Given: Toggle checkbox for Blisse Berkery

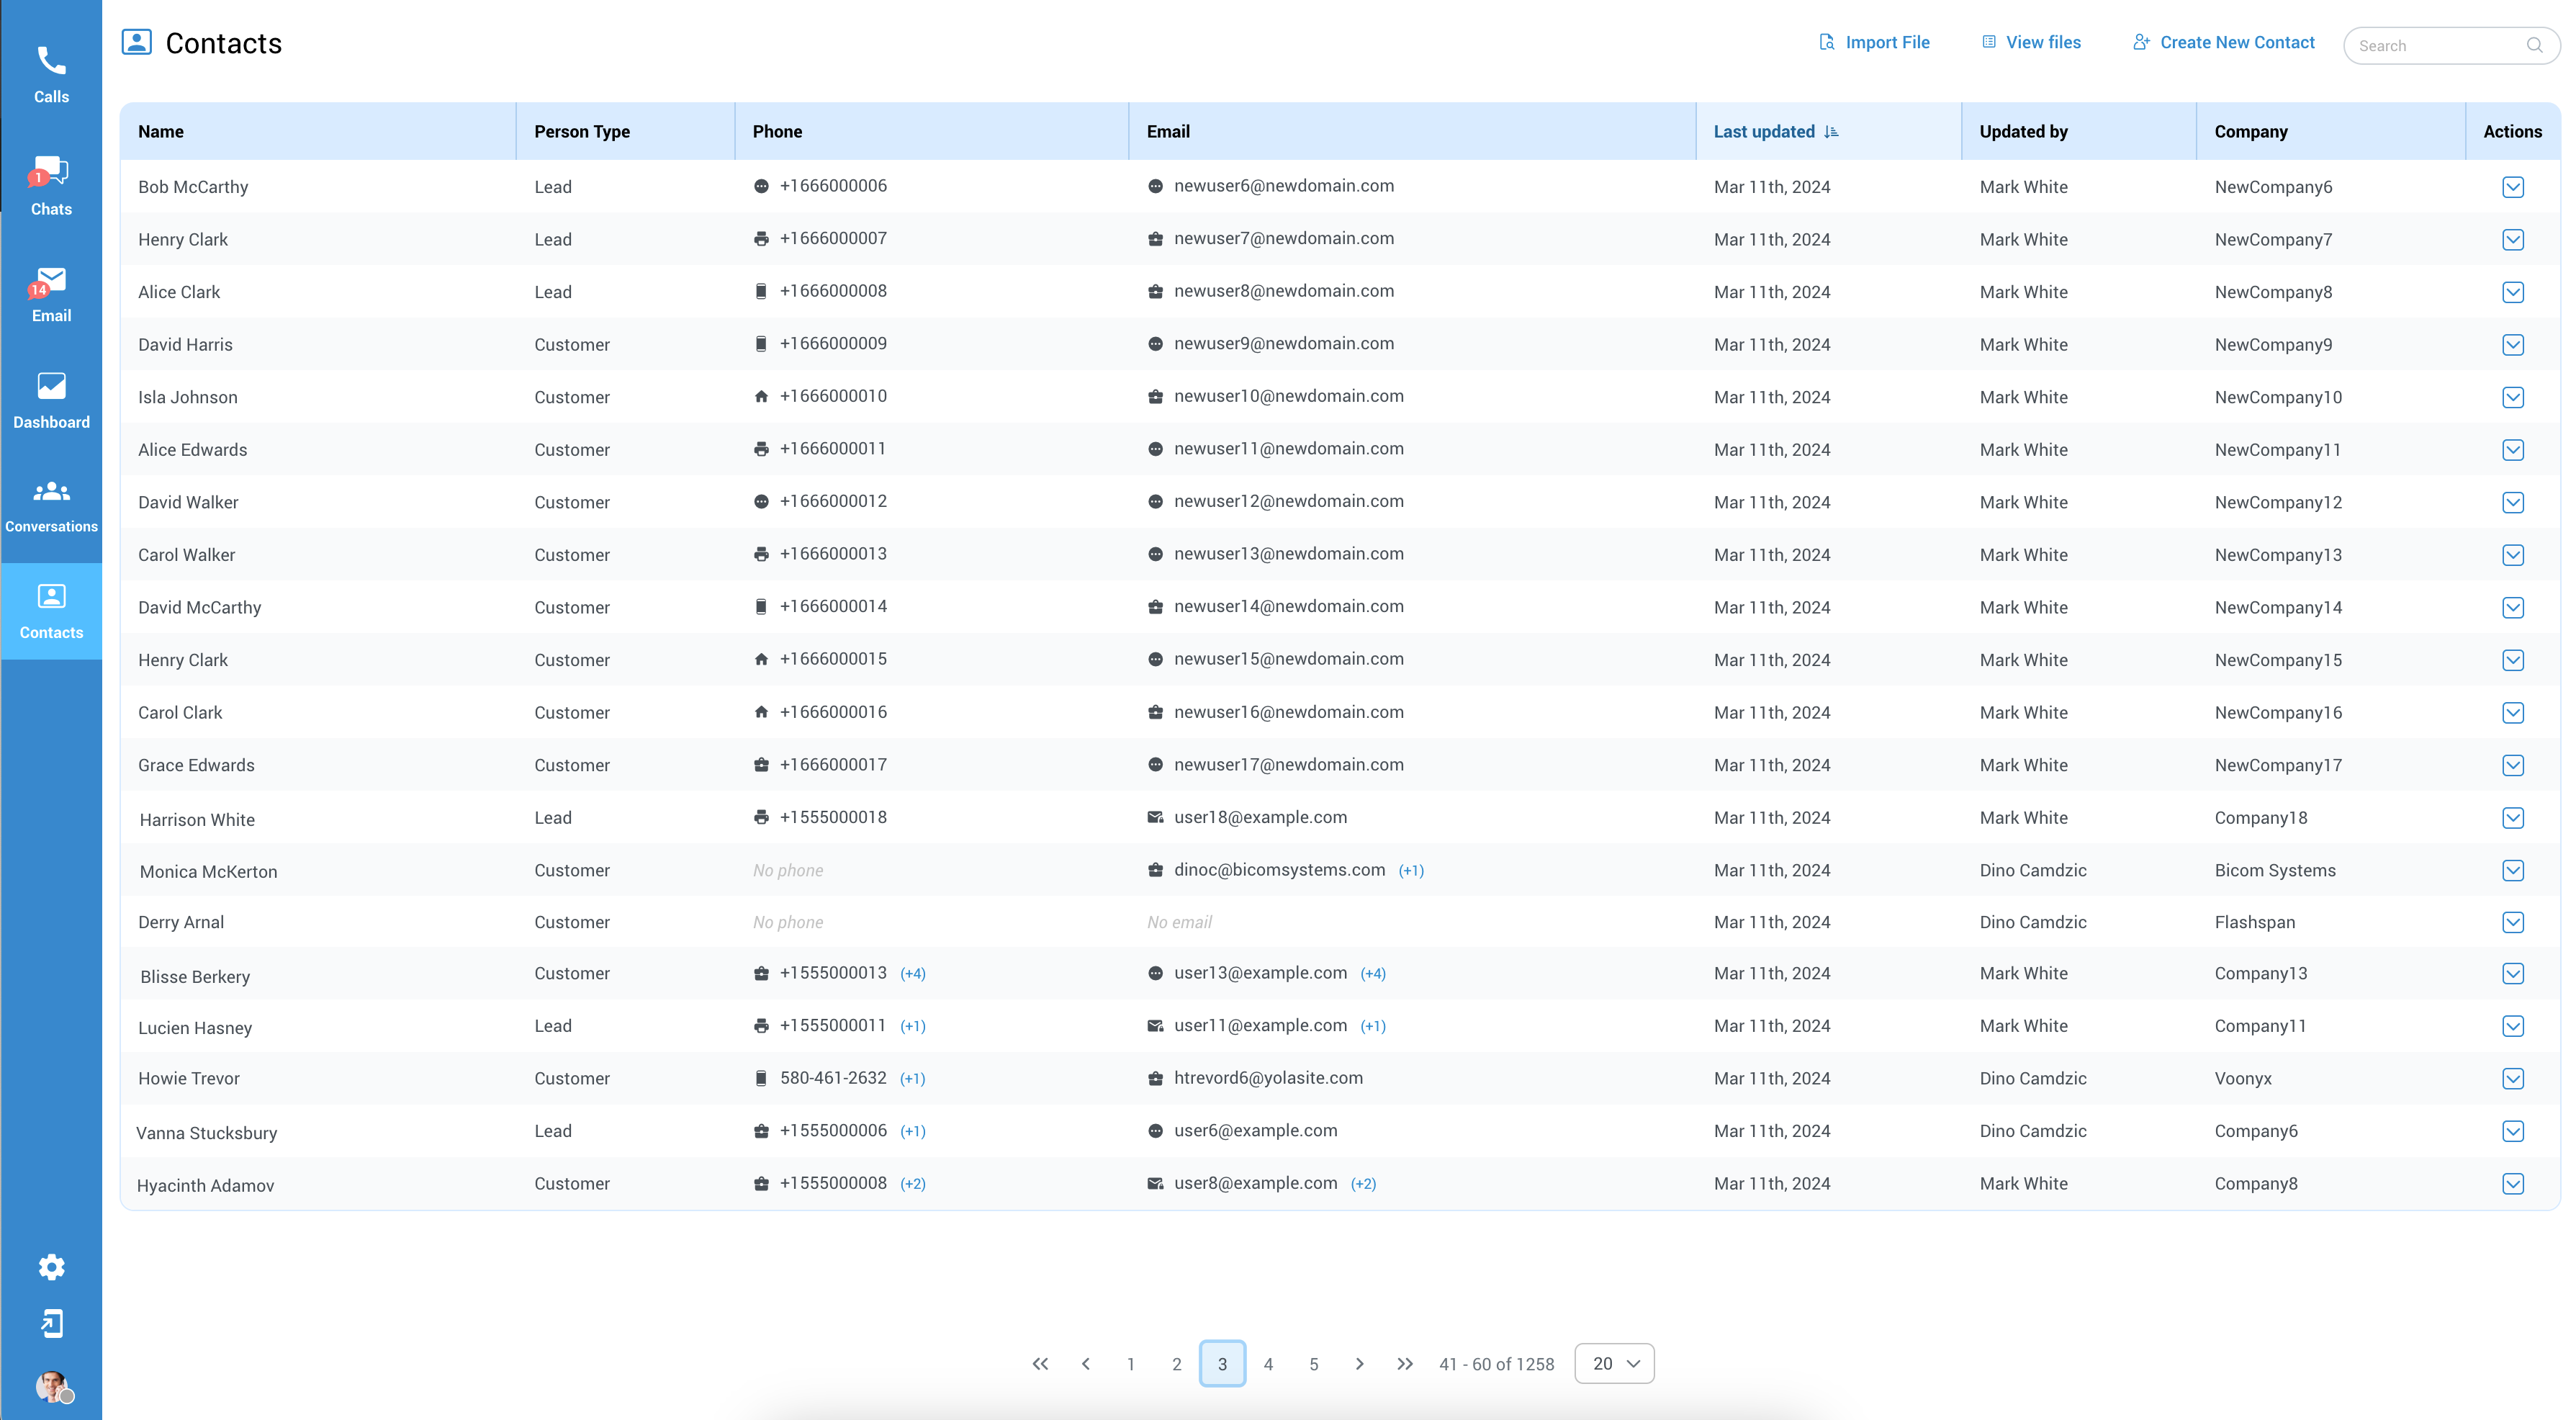Looking at the screenshot, I should (2513, 974).
